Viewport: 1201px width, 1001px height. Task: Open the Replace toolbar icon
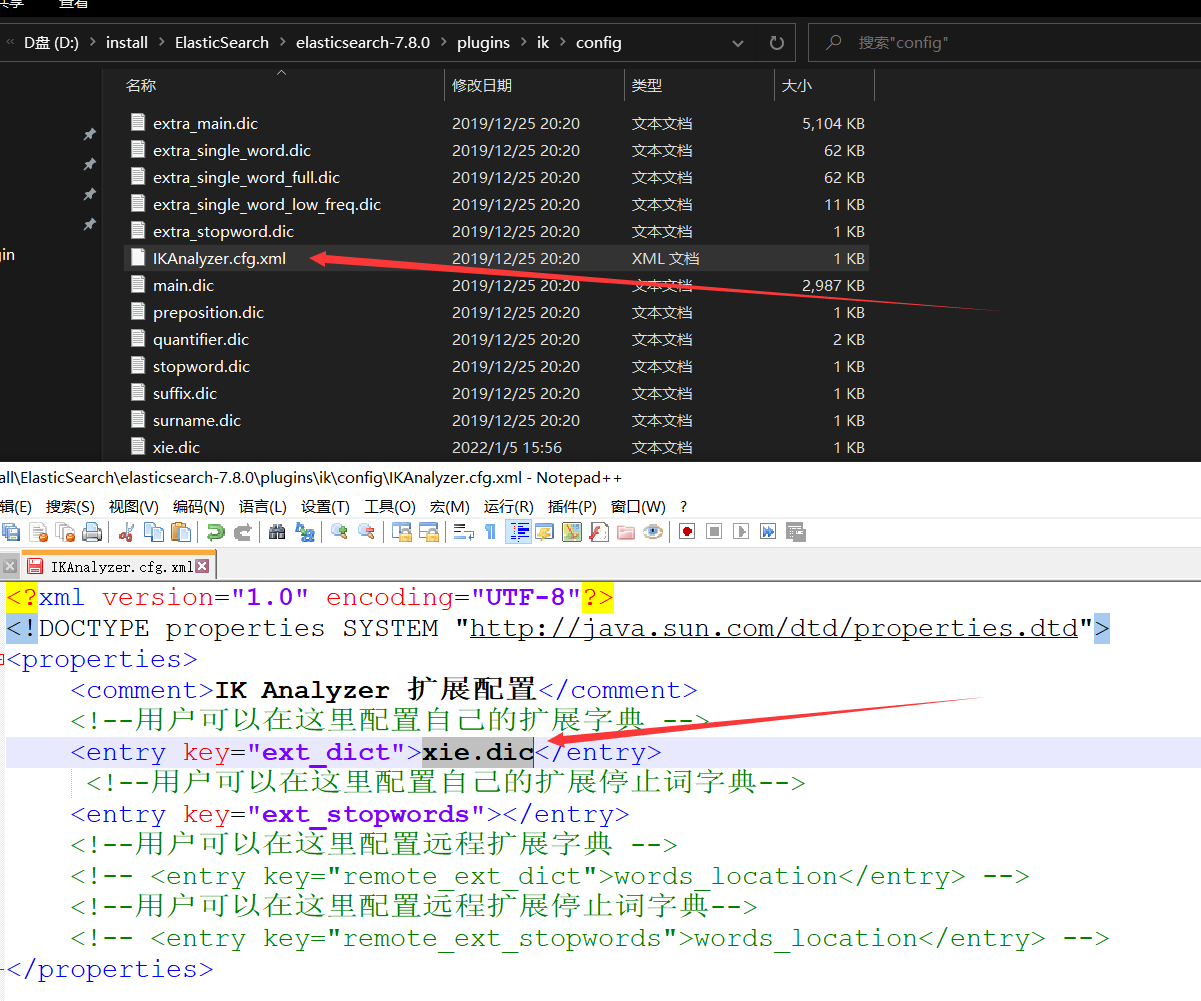point(304,532)
